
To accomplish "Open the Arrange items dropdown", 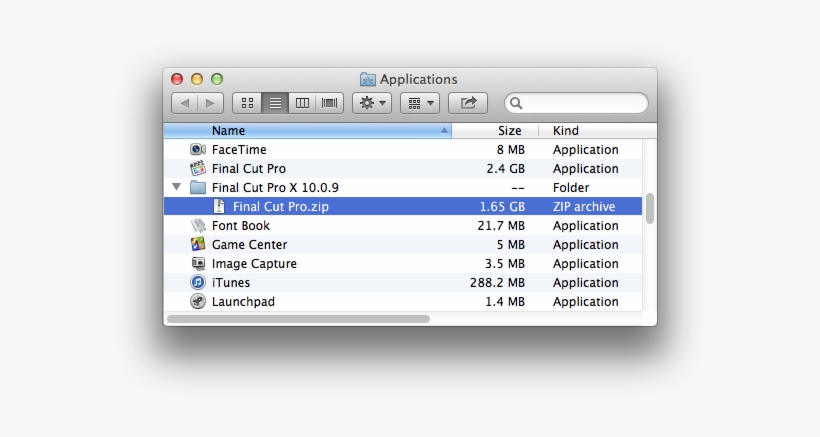I will (420, 103).
